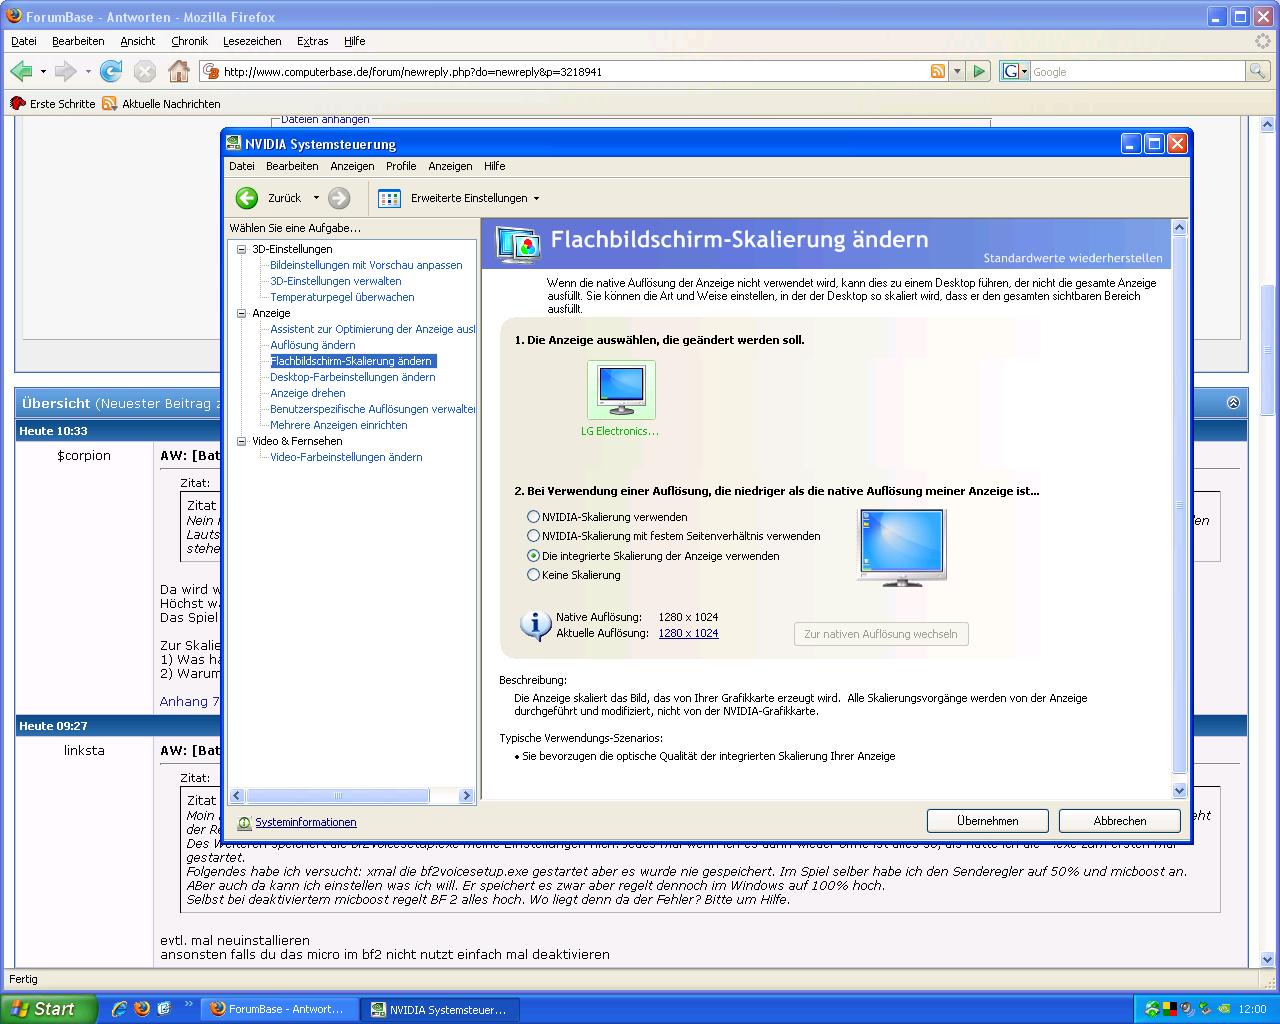Screen dimensions: 1280x1024
Task: Click Erste Schritte bookmark
Action: tap(53, 104)
